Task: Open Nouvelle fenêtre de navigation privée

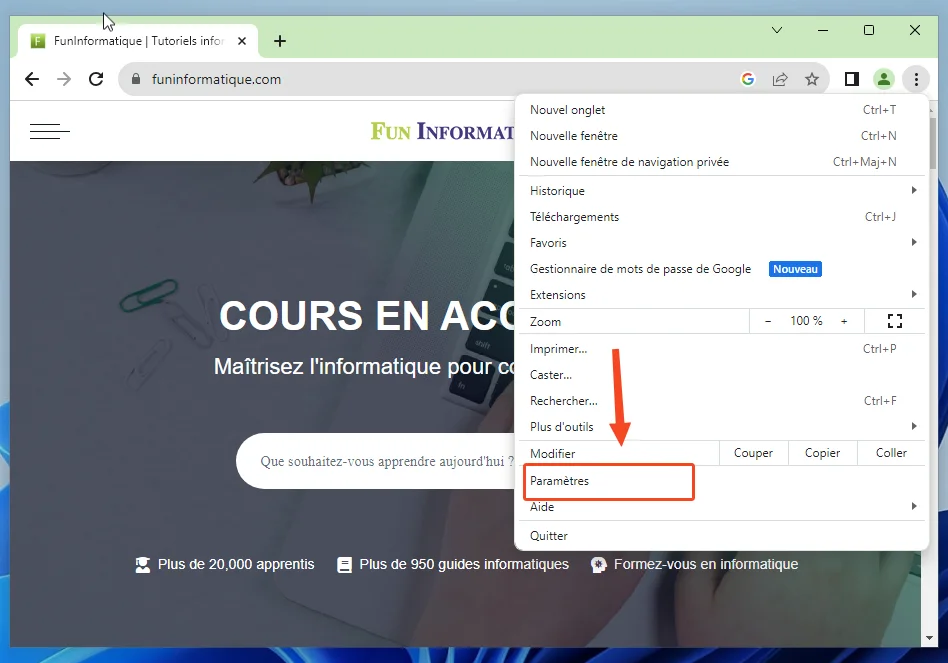Action: point(720,162)
